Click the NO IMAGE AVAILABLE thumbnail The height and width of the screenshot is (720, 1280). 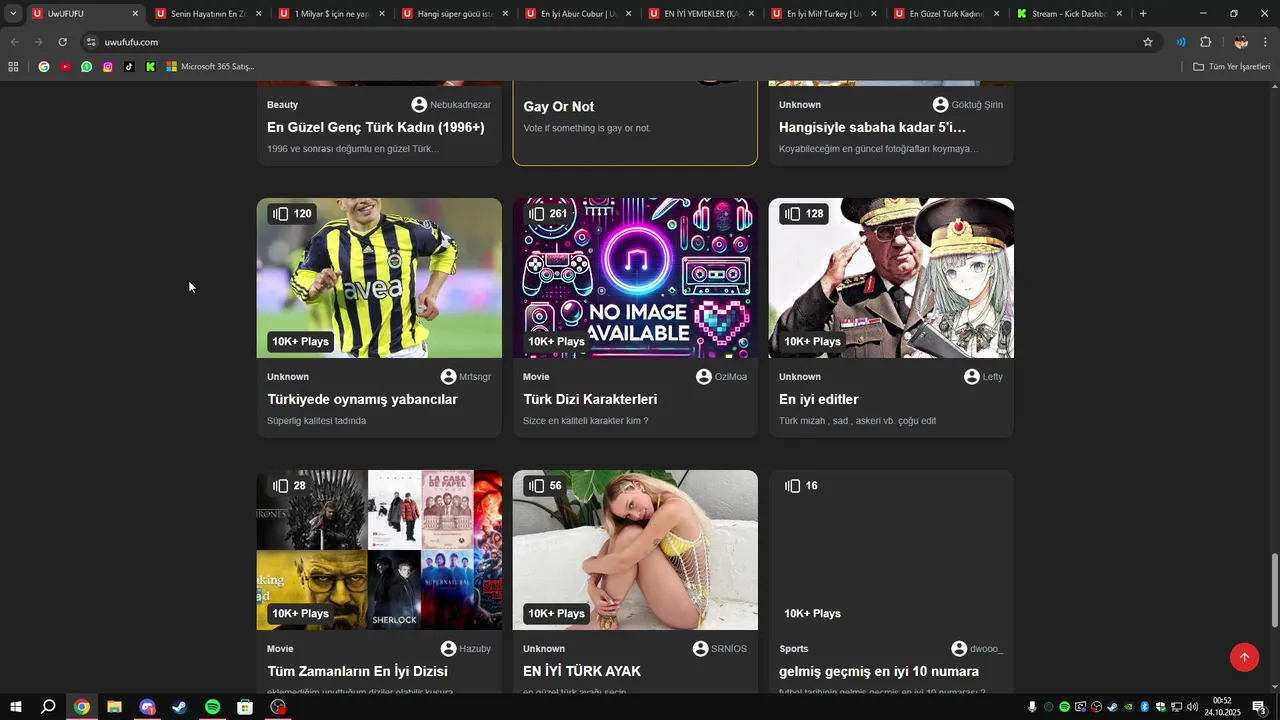635,278
